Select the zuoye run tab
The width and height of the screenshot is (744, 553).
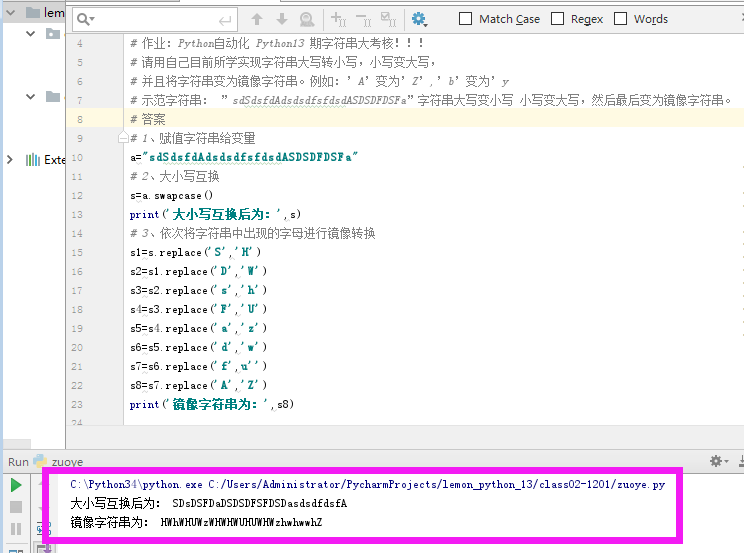(x=68, y=462)
